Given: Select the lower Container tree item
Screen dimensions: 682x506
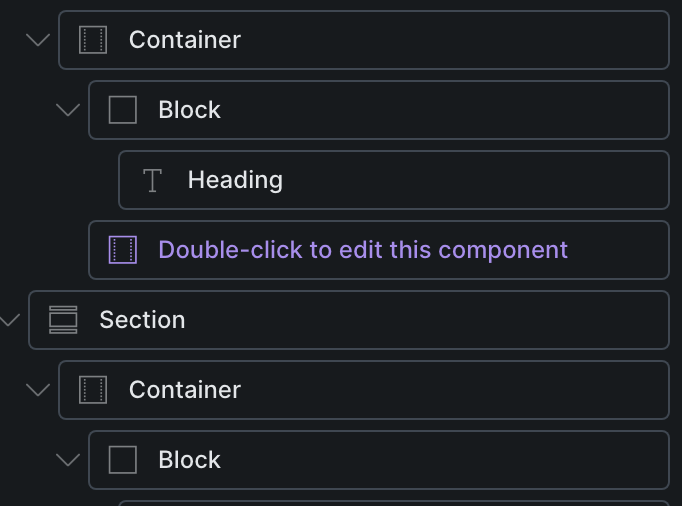Looking at the screenshot, I should pos(364,390).
